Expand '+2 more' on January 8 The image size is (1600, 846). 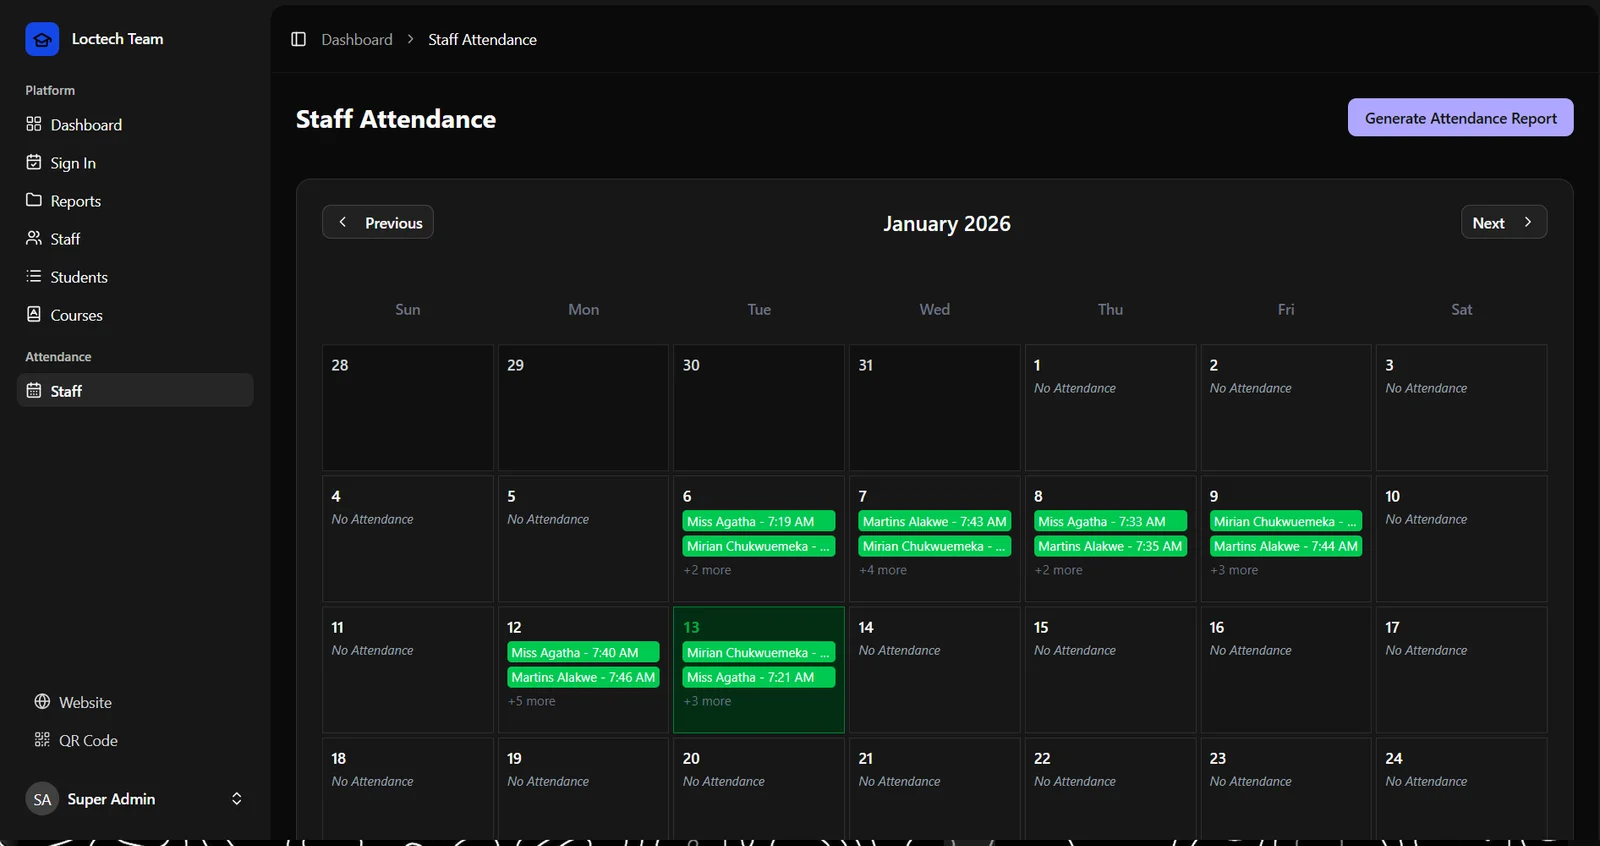click(1058, 570)
